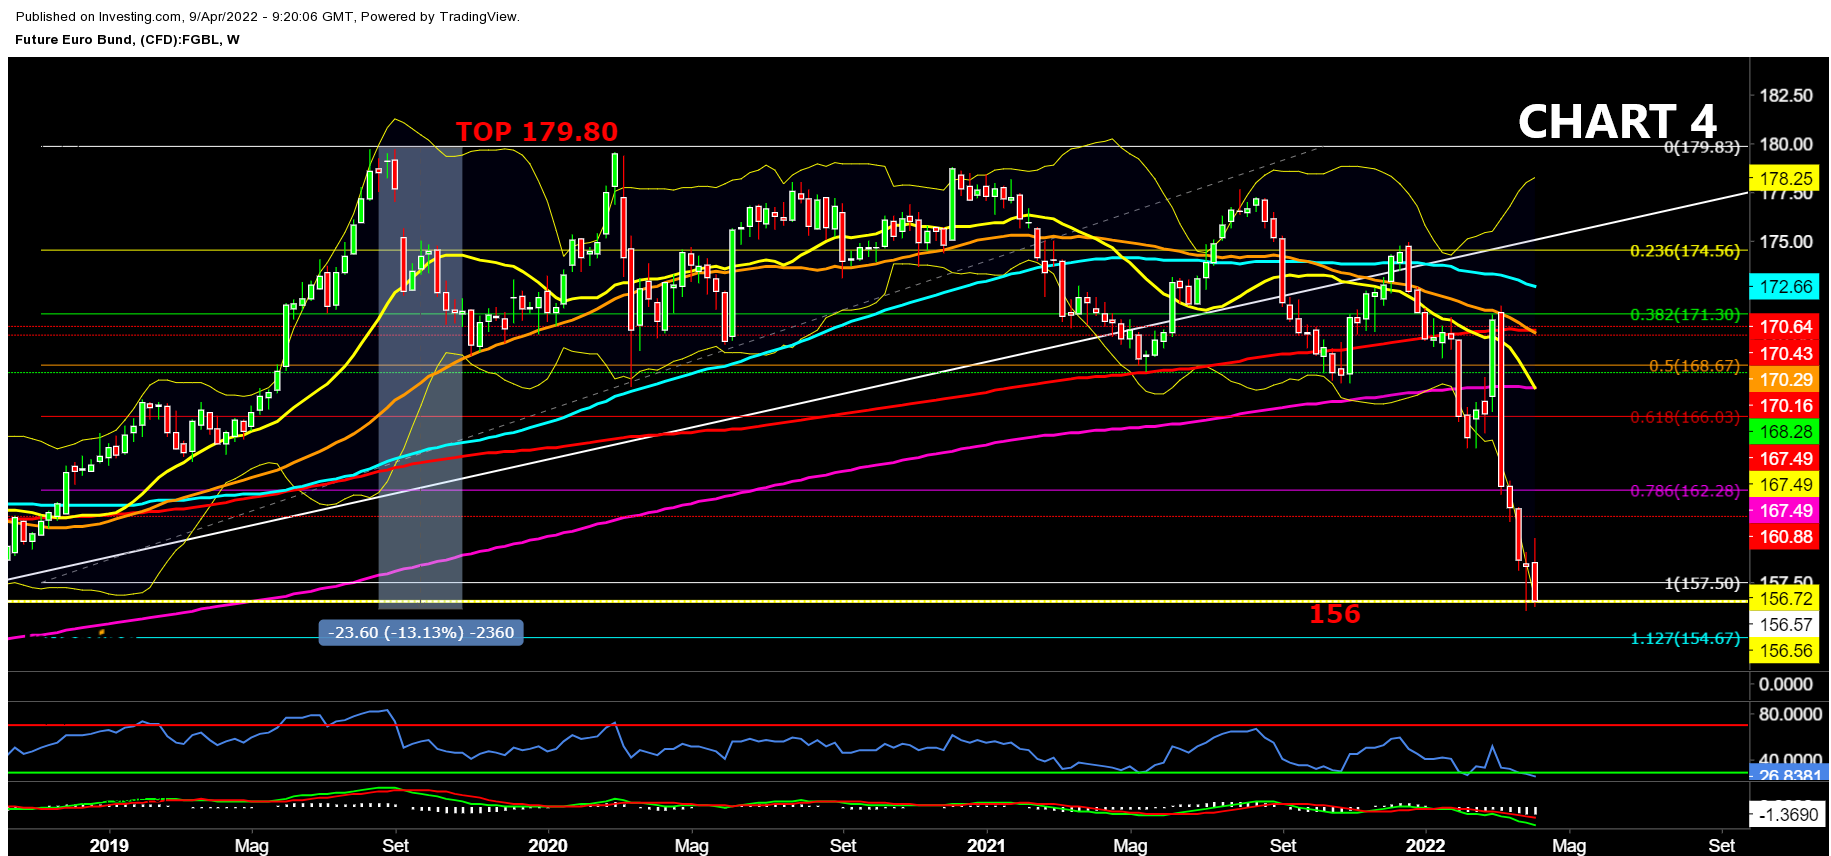Screen dimensions: 1831x856
Task: Click the red 160.88 price tag
Action: pyautogui.click(x=1785, y=537)
